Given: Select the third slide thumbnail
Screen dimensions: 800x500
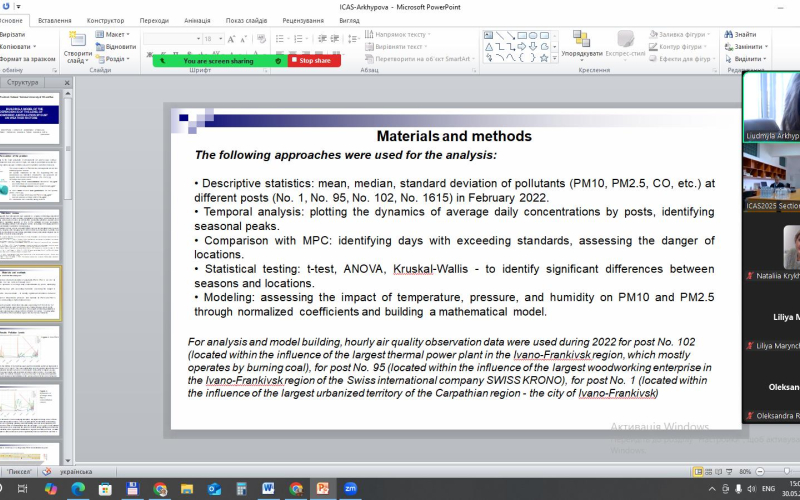Looking at the screenshot, I should (x=30, y=235).
